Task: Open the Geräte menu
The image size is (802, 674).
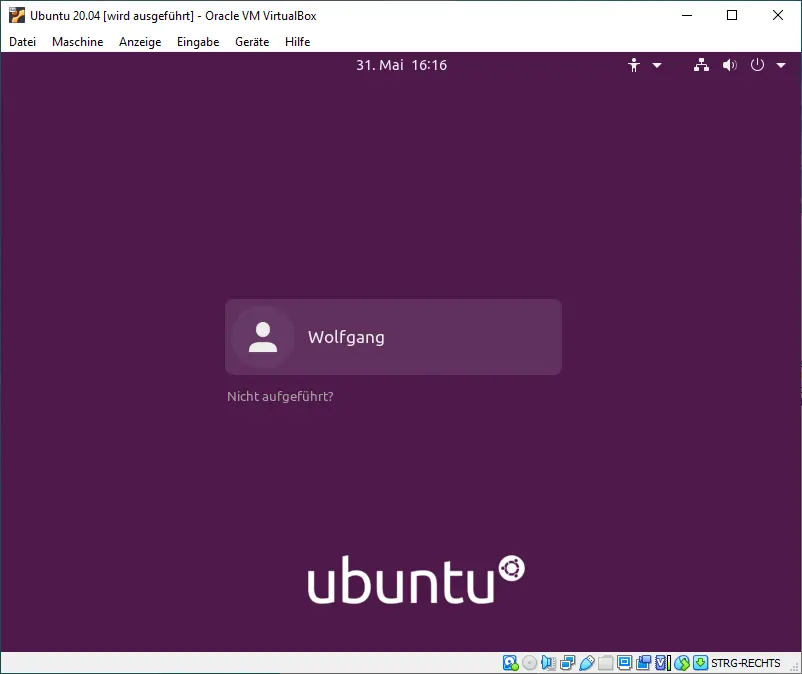Action: tap(251, 42)
